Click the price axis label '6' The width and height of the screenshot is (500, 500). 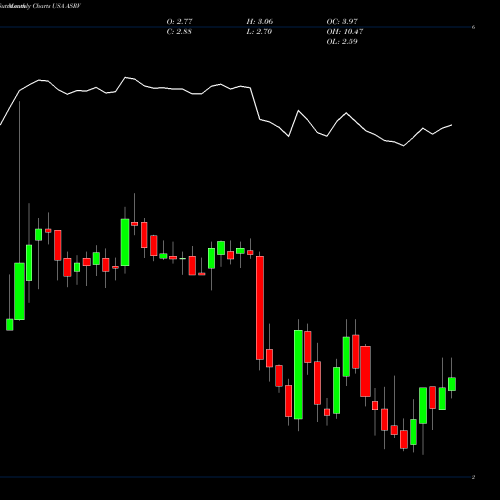pos(473,27)
